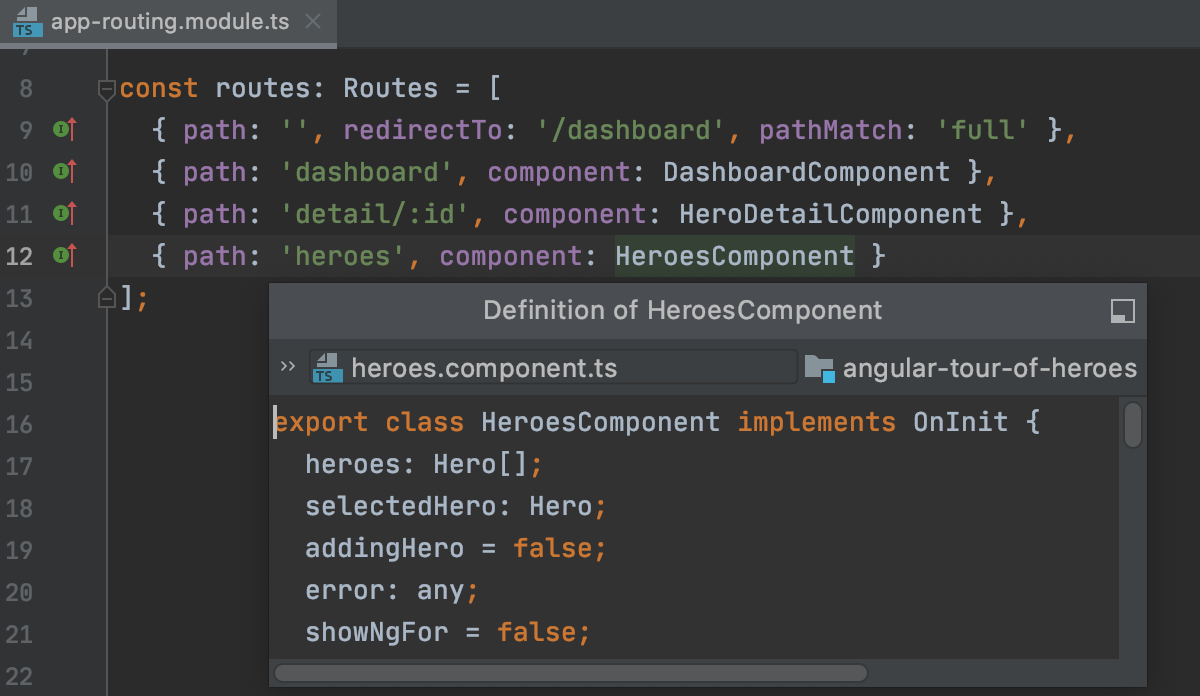Click the TypeScript icon beside heroes.component.ts
Screen dimensions: 1200x696
click(329, 368)
